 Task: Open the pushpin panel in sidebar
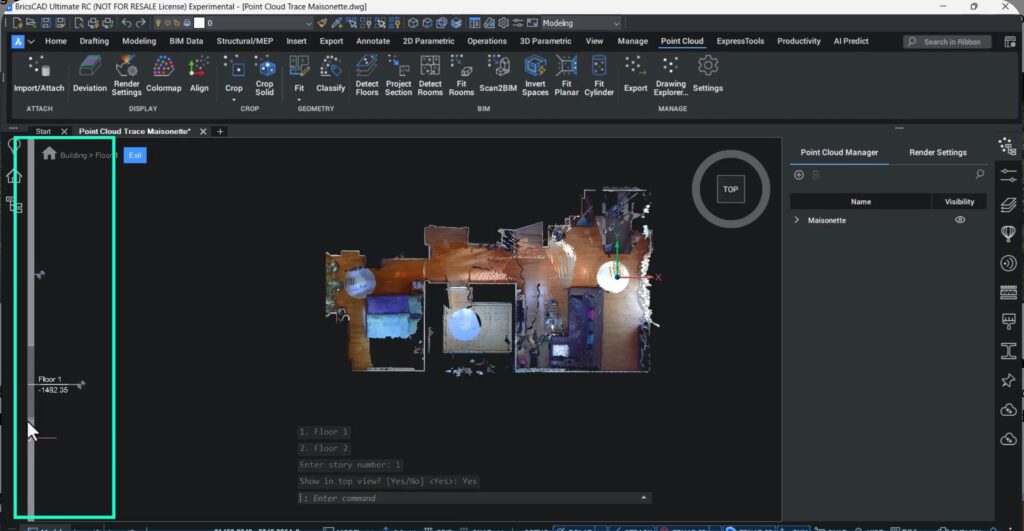pos(1008,380)
